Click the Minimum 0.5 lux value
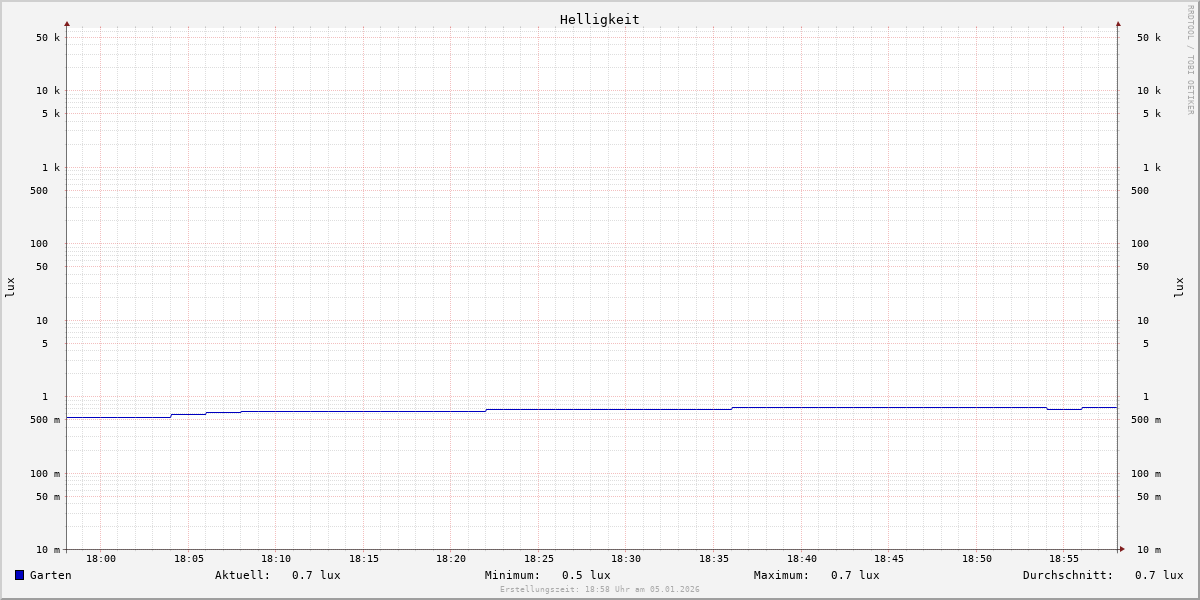The image size is (1200, 600). click(x=586, y=575)
